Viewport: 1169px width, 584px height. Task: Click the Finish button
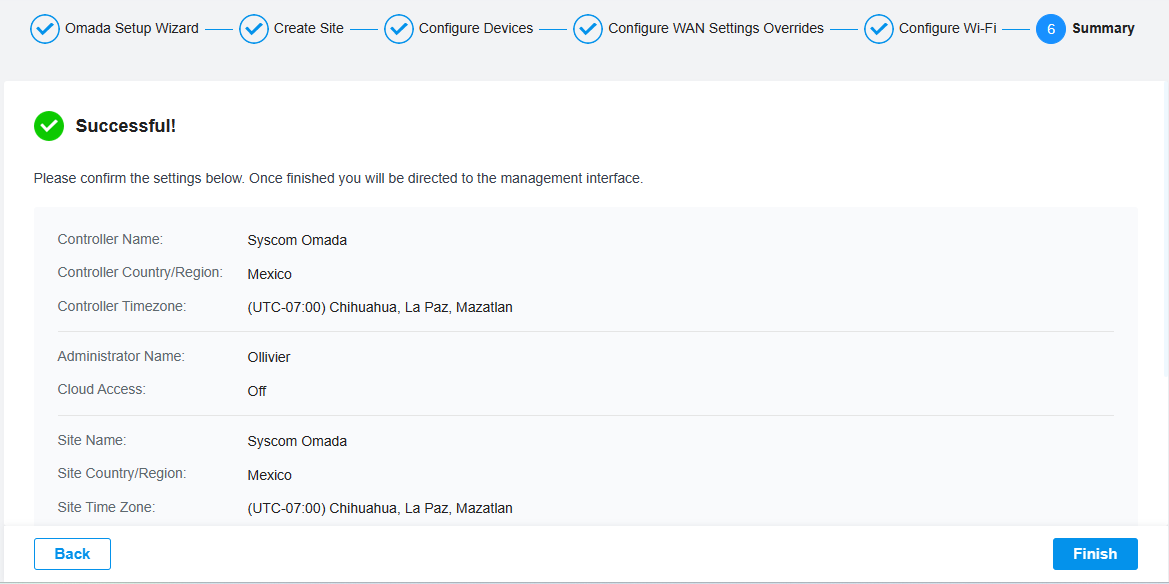[x=1095, y=554]
